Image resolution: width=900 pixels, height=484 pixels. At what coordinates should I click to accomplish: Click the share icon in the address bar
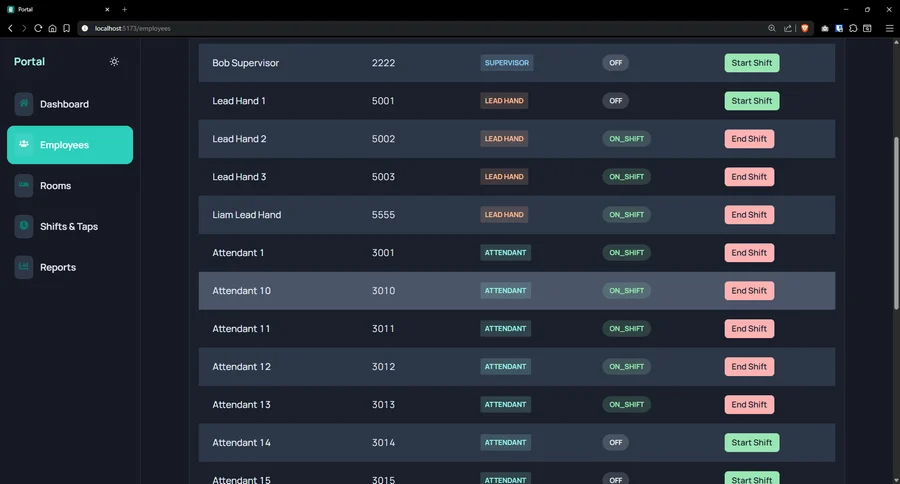pos(788,28)
